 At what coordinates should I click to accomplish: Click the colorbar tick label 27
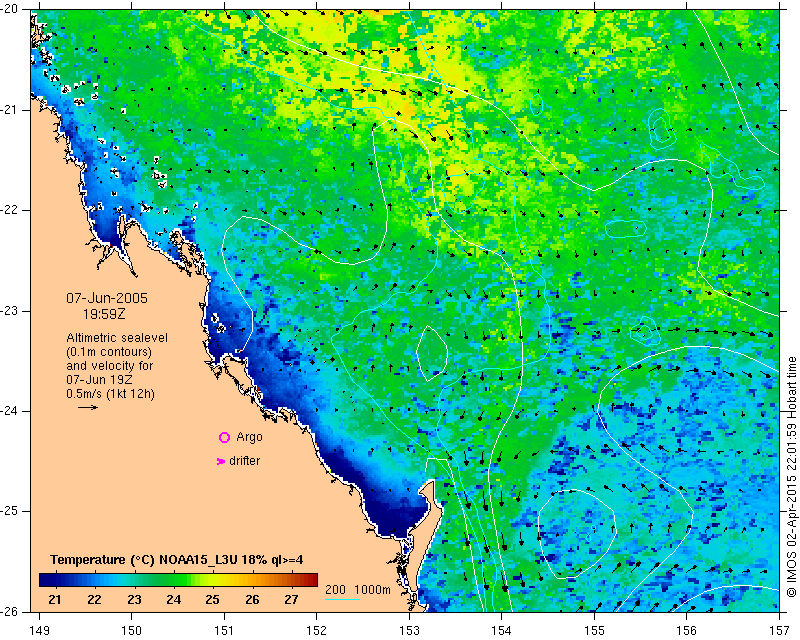[291, 600]
